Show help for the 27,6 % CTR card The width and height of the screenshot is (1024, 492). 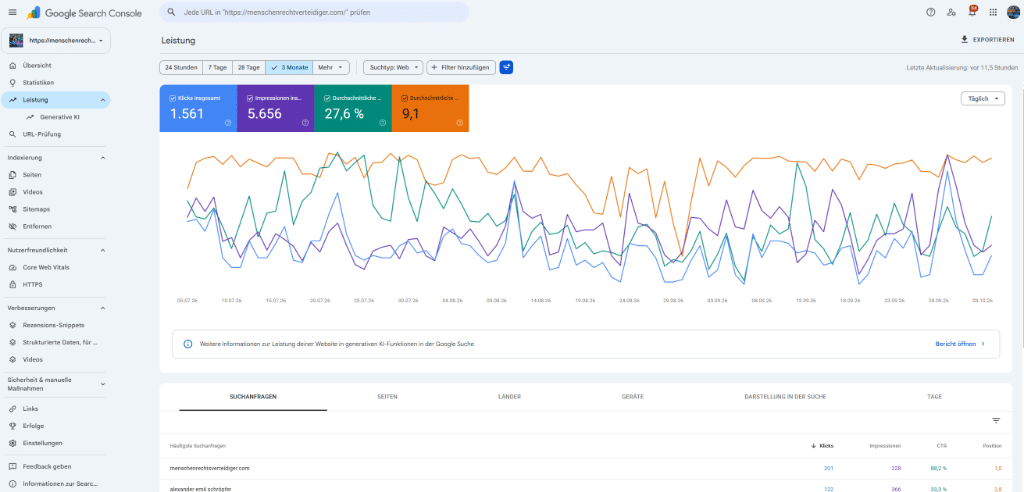pos(383,122)
